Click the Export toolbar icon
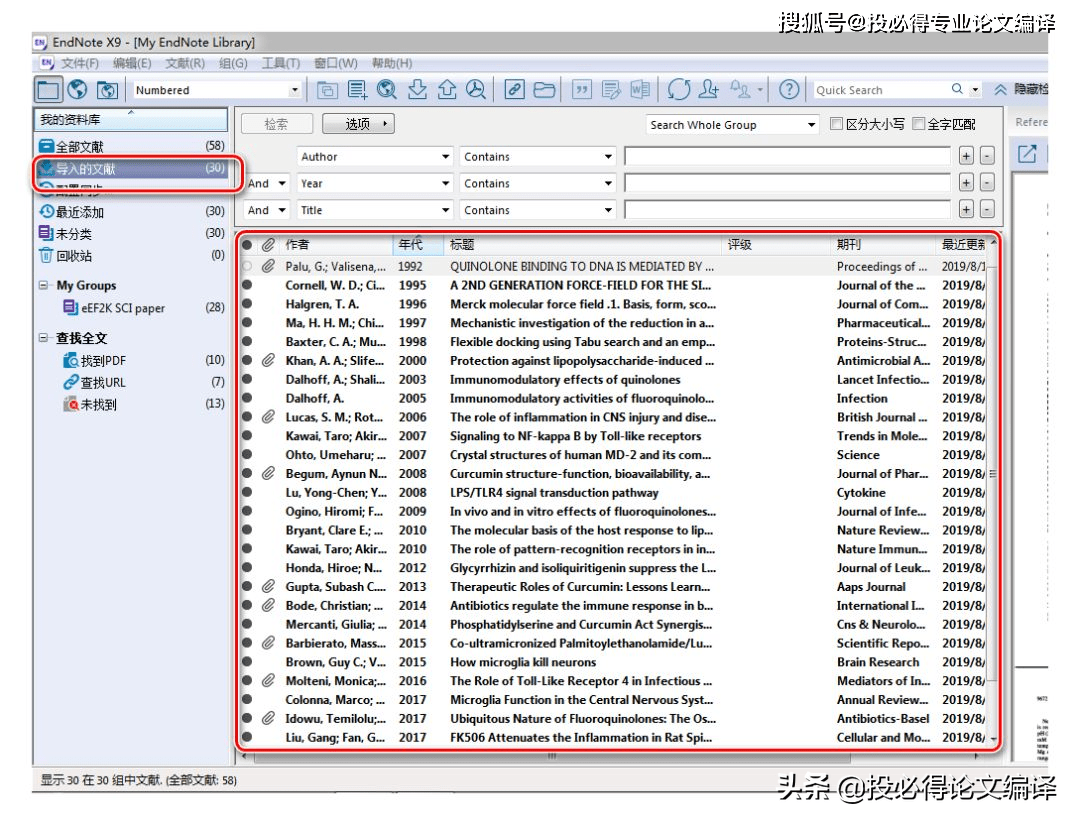This screenshot has width=1080, height=825. [x=446, y=90]
